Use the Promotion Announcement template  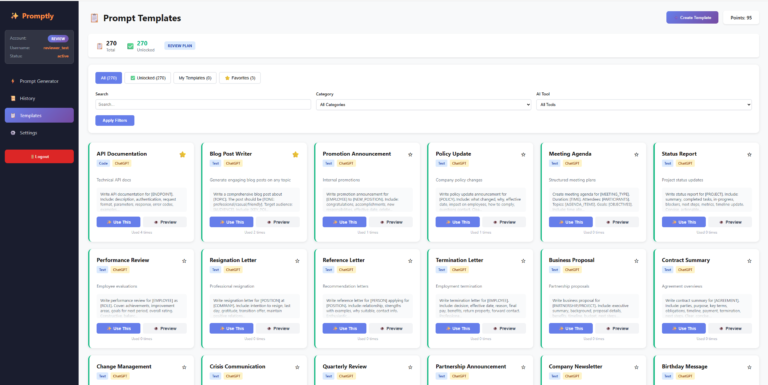344,222
